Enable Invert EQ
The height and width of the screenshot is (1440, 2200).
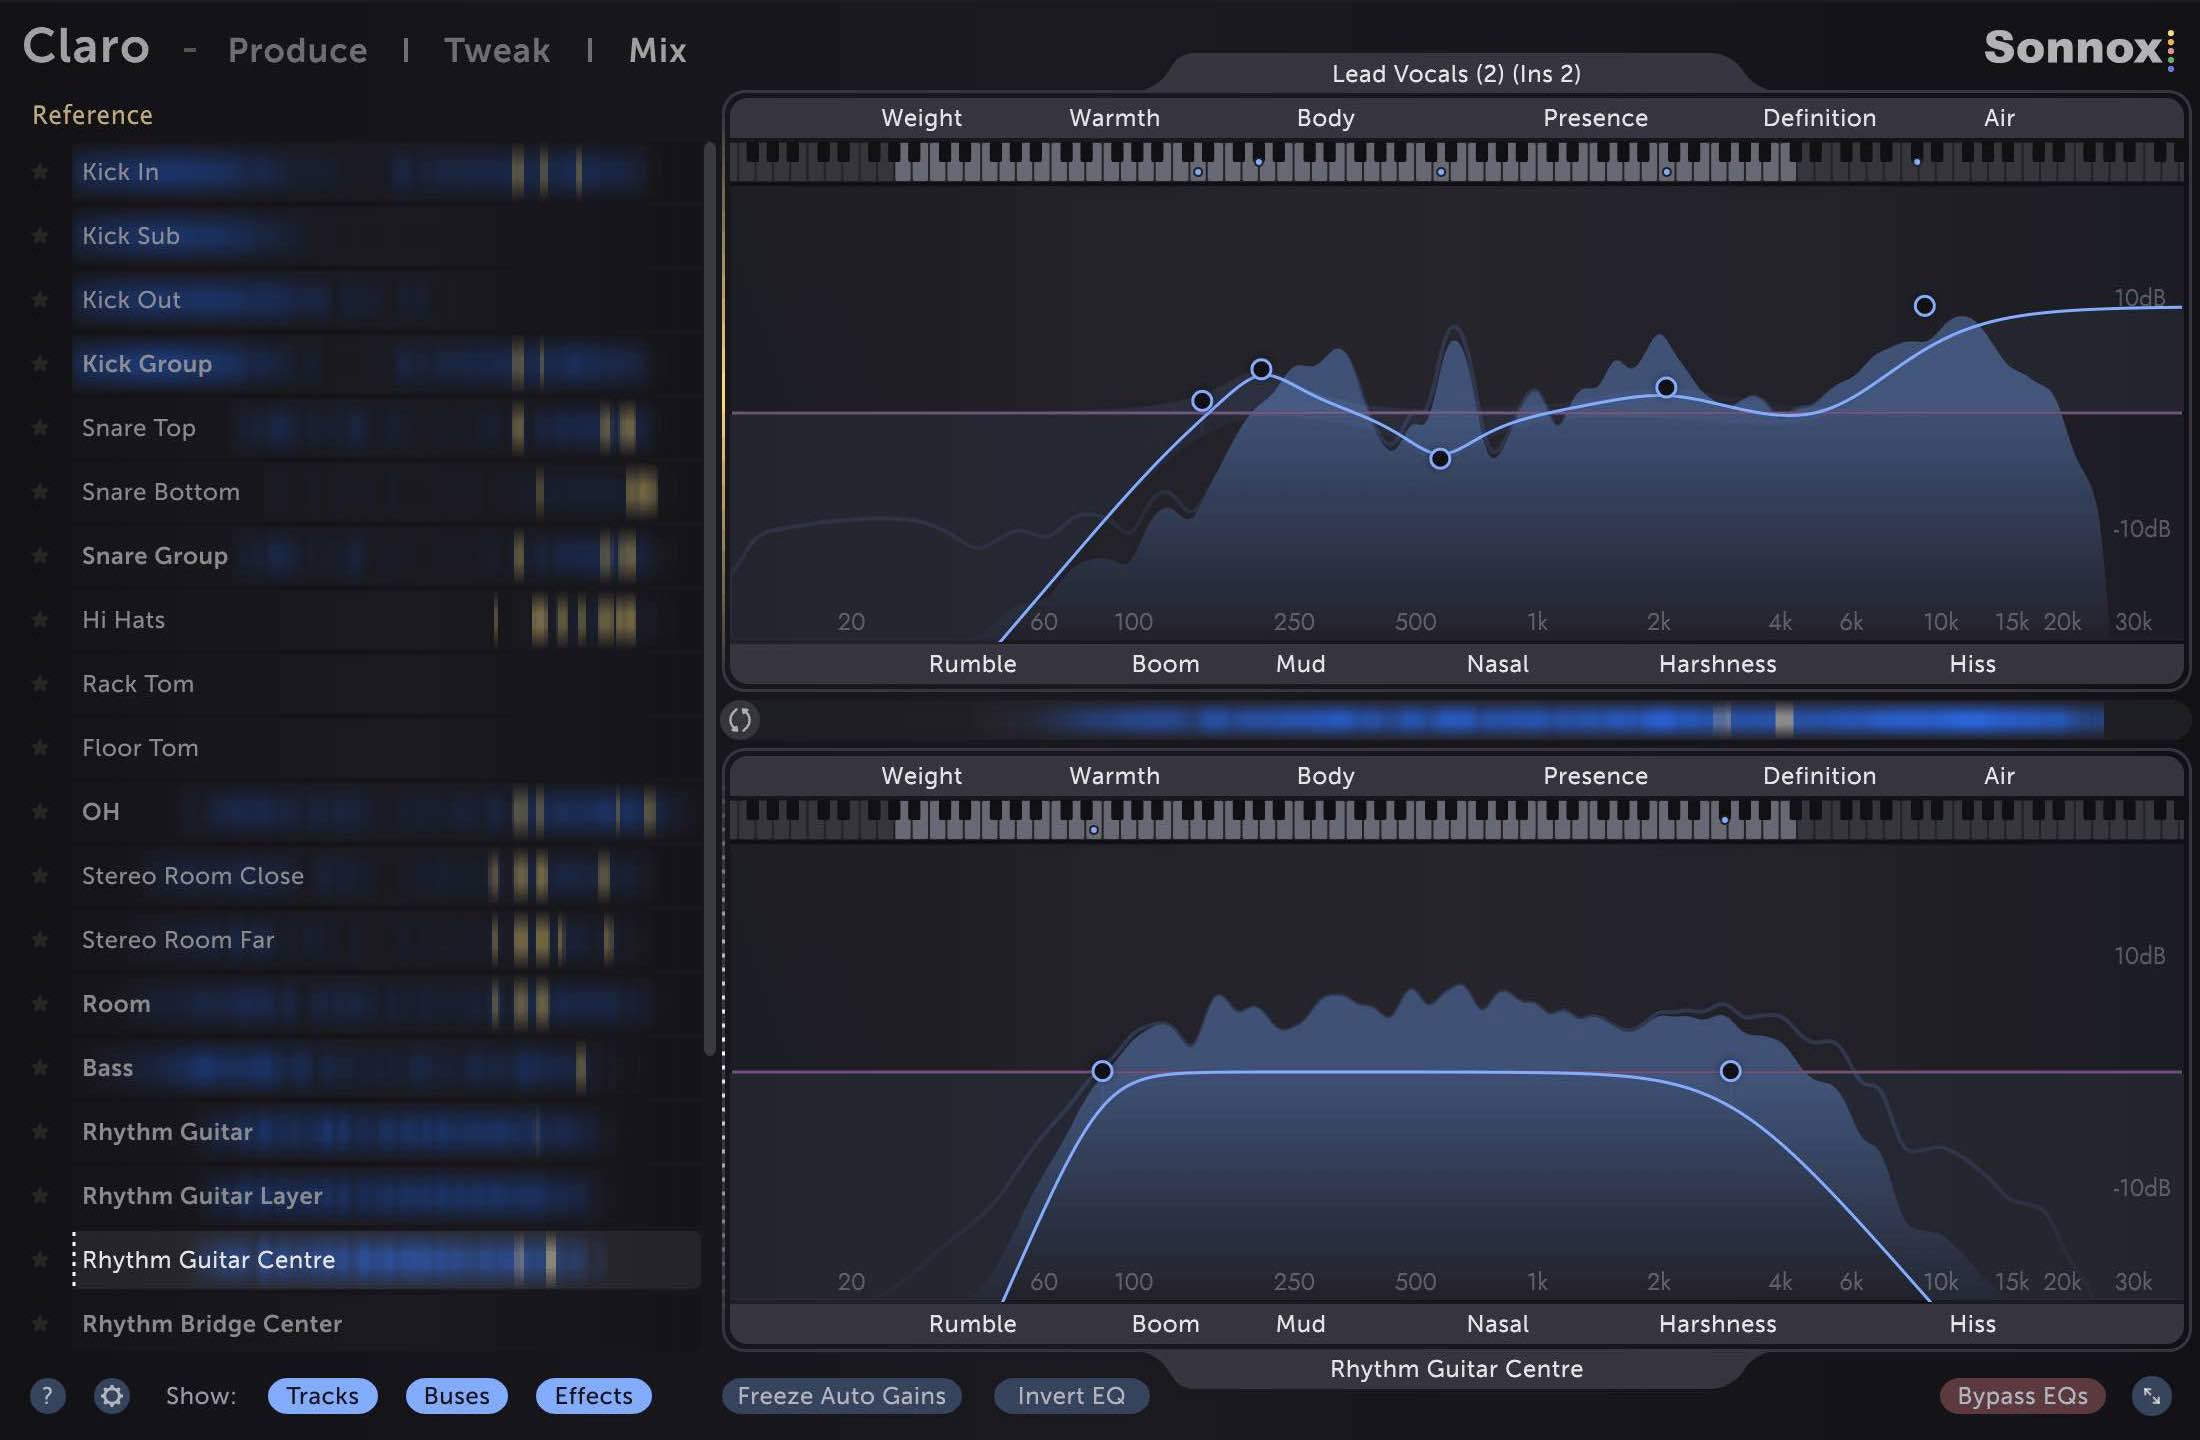[1071, 1396]
